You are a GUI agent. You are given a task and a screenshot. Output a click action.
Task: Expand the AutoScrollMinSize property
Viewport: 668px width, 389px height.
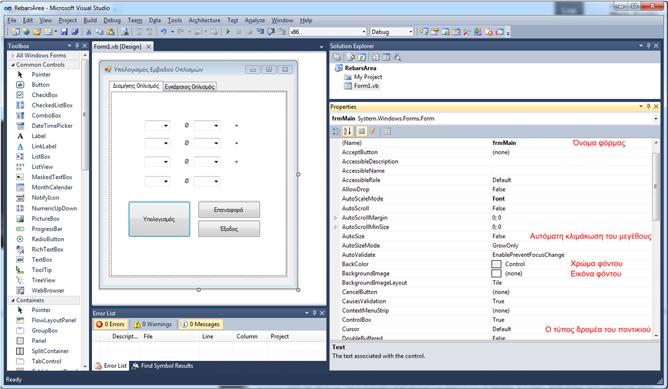(x=336, y=227)
